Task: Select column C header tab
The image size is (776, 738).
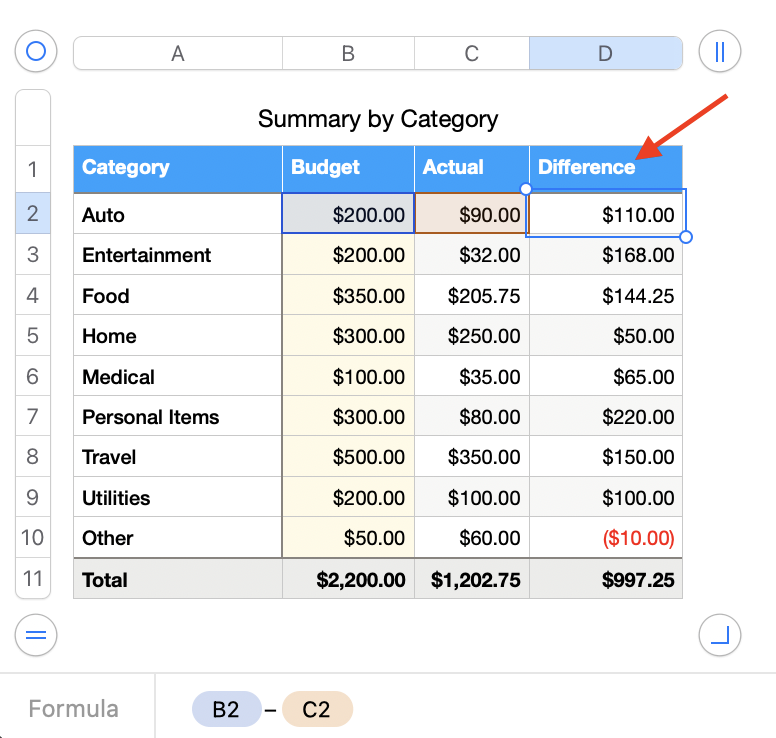Action: 472,54
